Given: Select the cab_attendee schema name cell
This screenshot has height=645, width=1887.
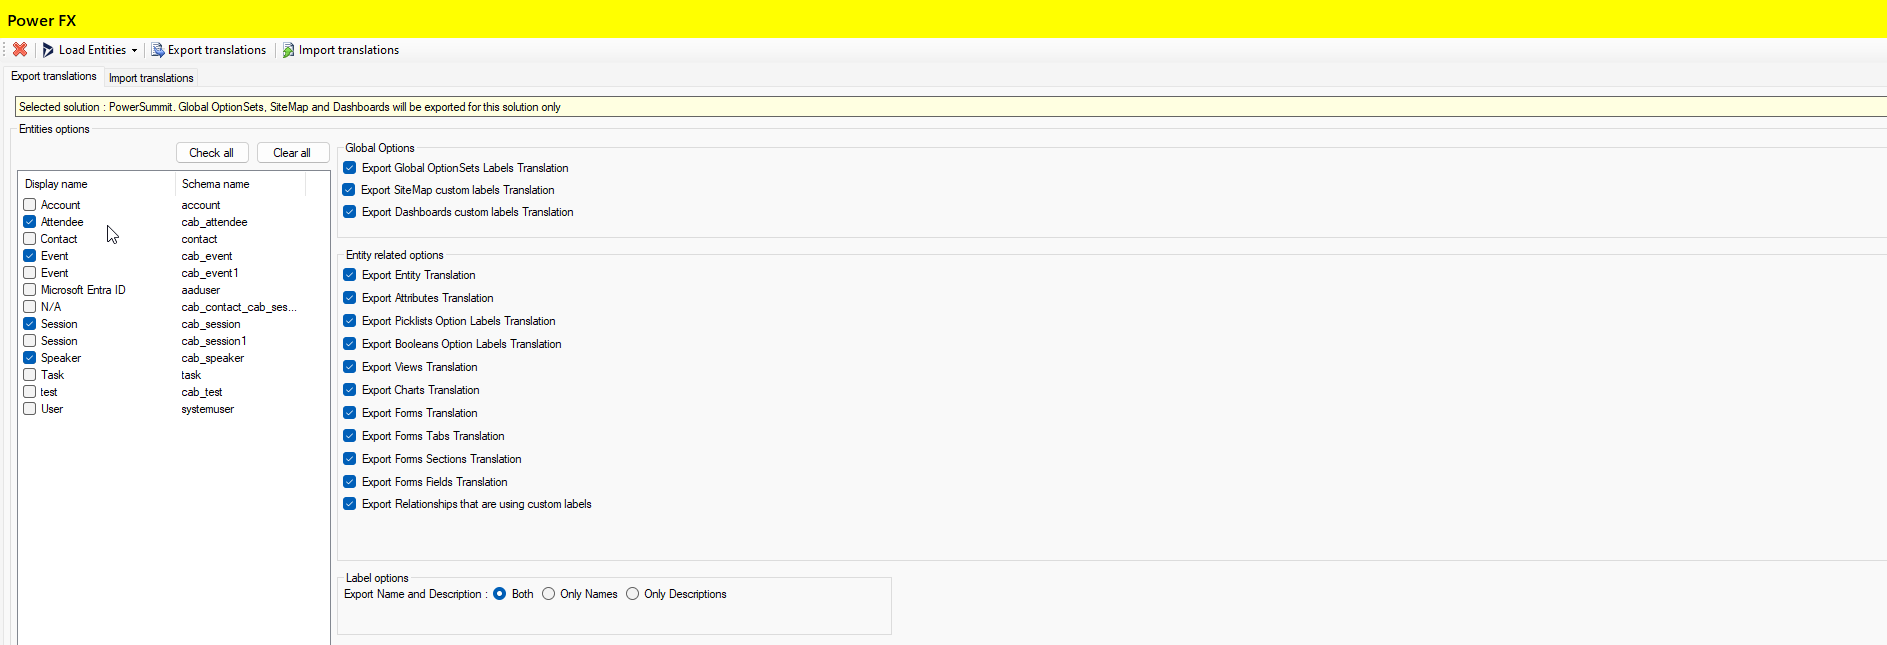Looking at the screenshot, I should pos(214,222).
